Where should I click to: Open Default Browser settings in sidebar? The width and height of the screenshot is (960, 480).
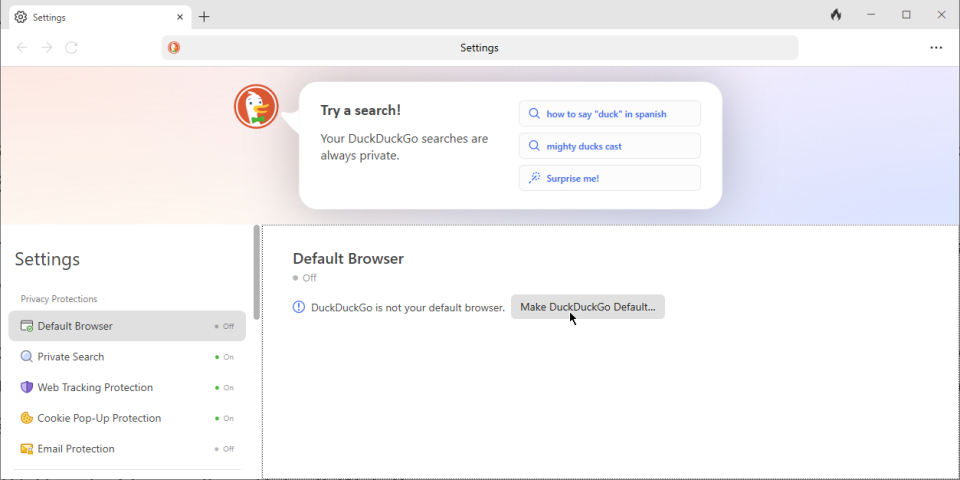[127, 326]
